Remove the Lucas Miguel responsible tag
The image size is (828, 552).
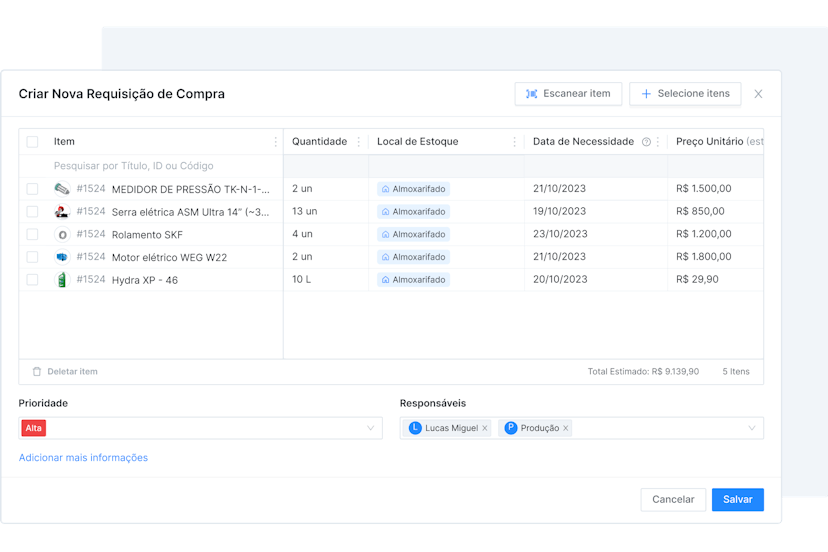click(x=485, y=428)
